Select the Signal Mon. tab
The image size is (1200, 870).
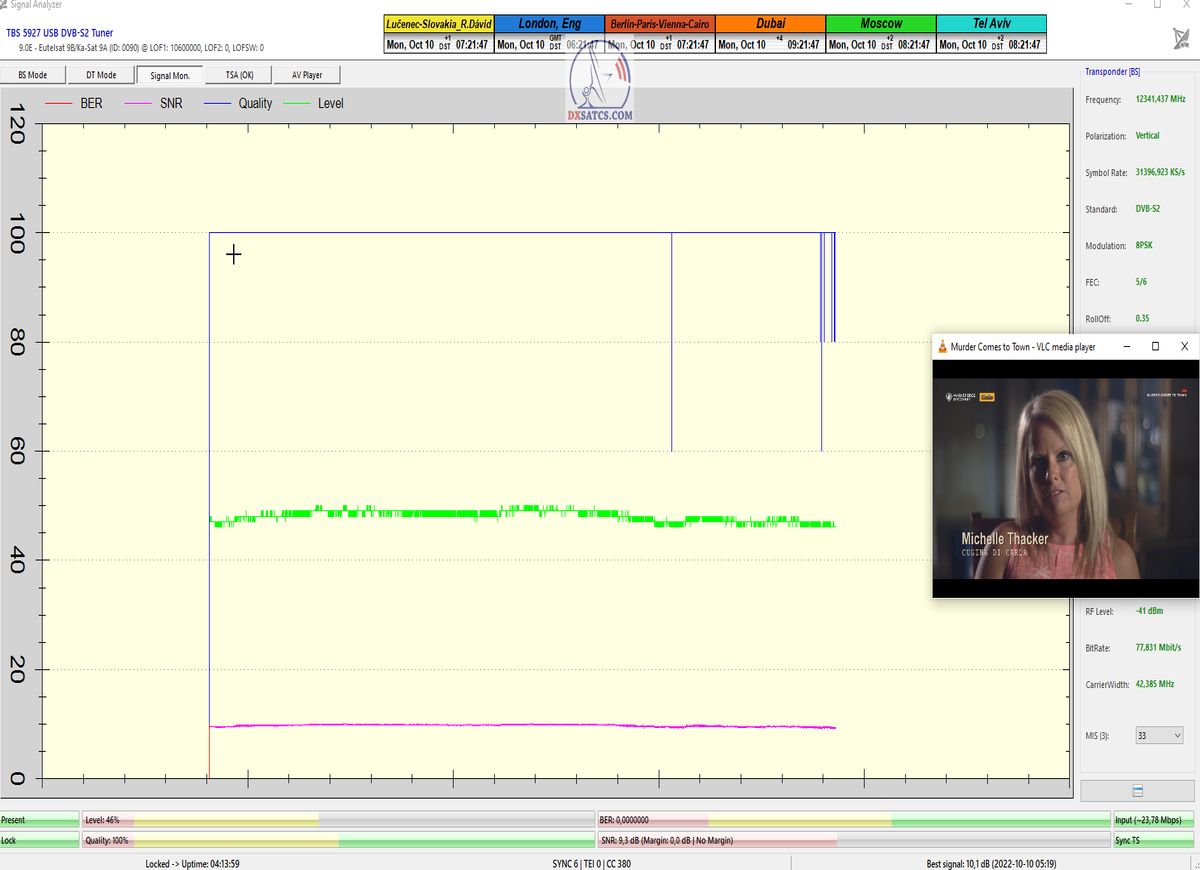click(x=169, y=75)
